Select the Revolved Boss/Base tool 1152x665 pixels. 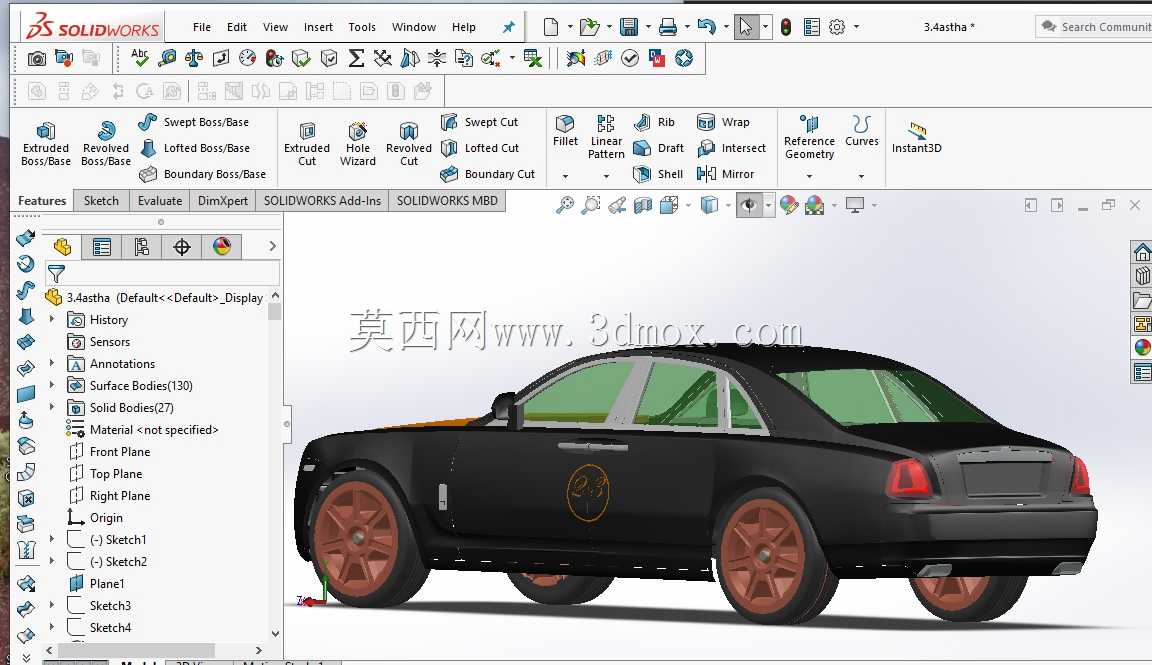click(x=106, y=144)
